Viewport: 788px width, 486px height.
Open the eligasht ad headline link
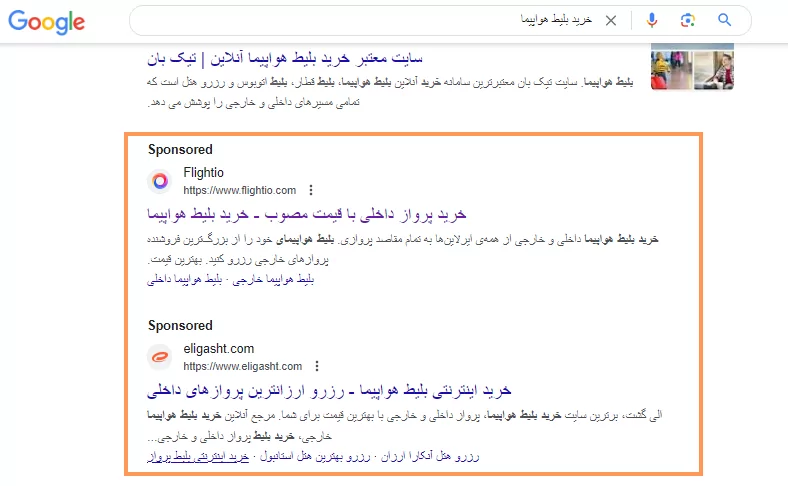coord(329,391)
